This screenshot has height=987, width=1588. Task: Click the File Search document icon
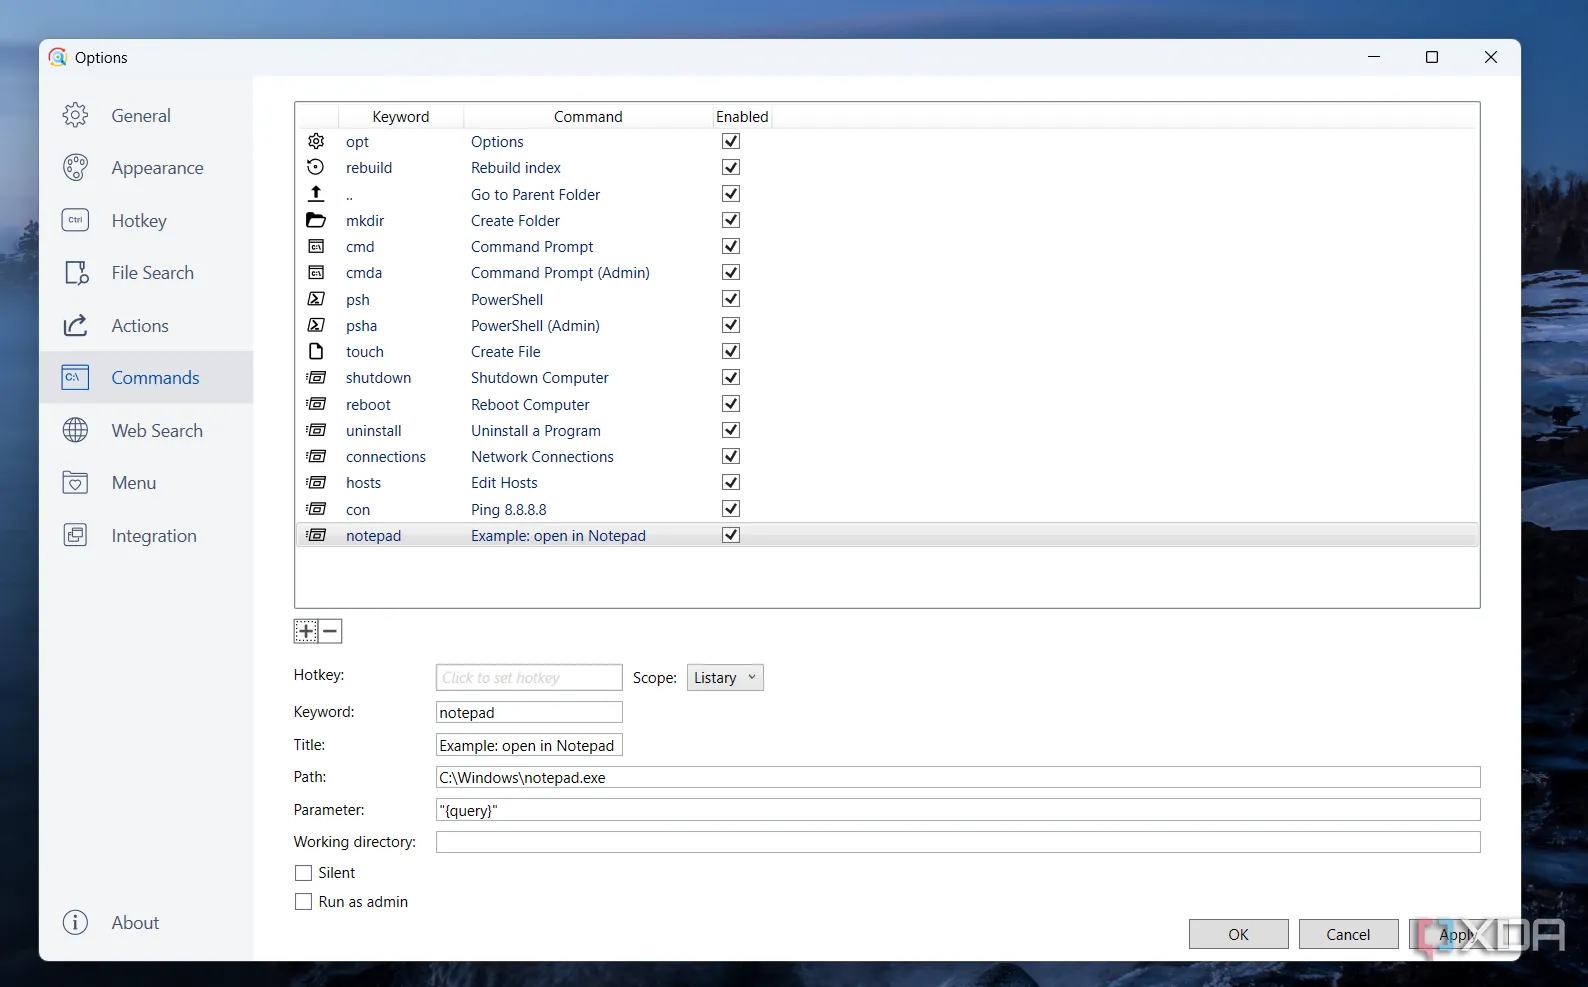point(76,272)
